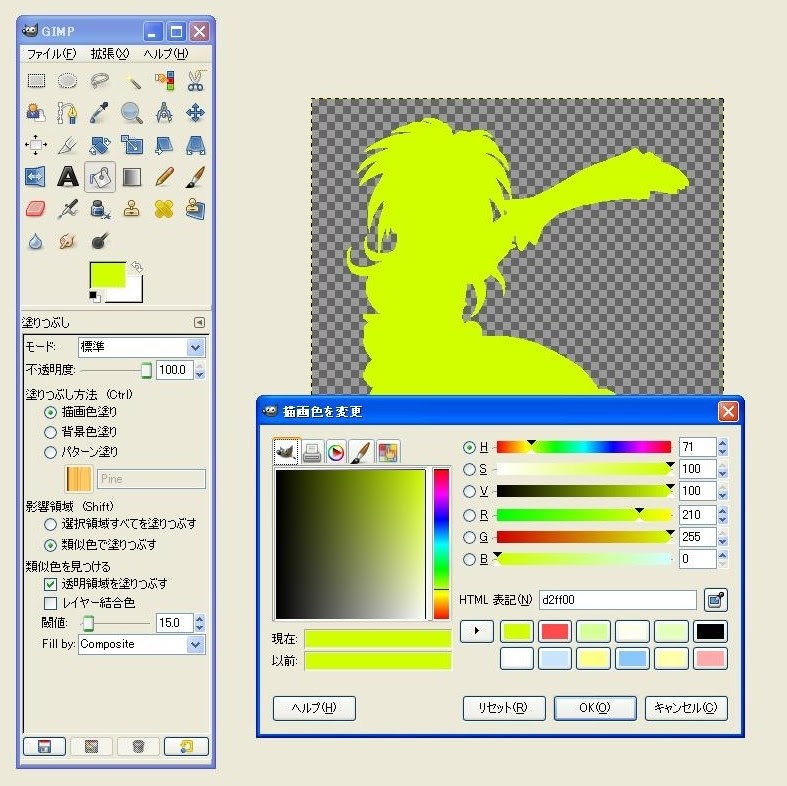Screen dimensions: 787x786
Task: Open the 拡張(X) menu
Action: pyautogui.click(x=109, y=54)
